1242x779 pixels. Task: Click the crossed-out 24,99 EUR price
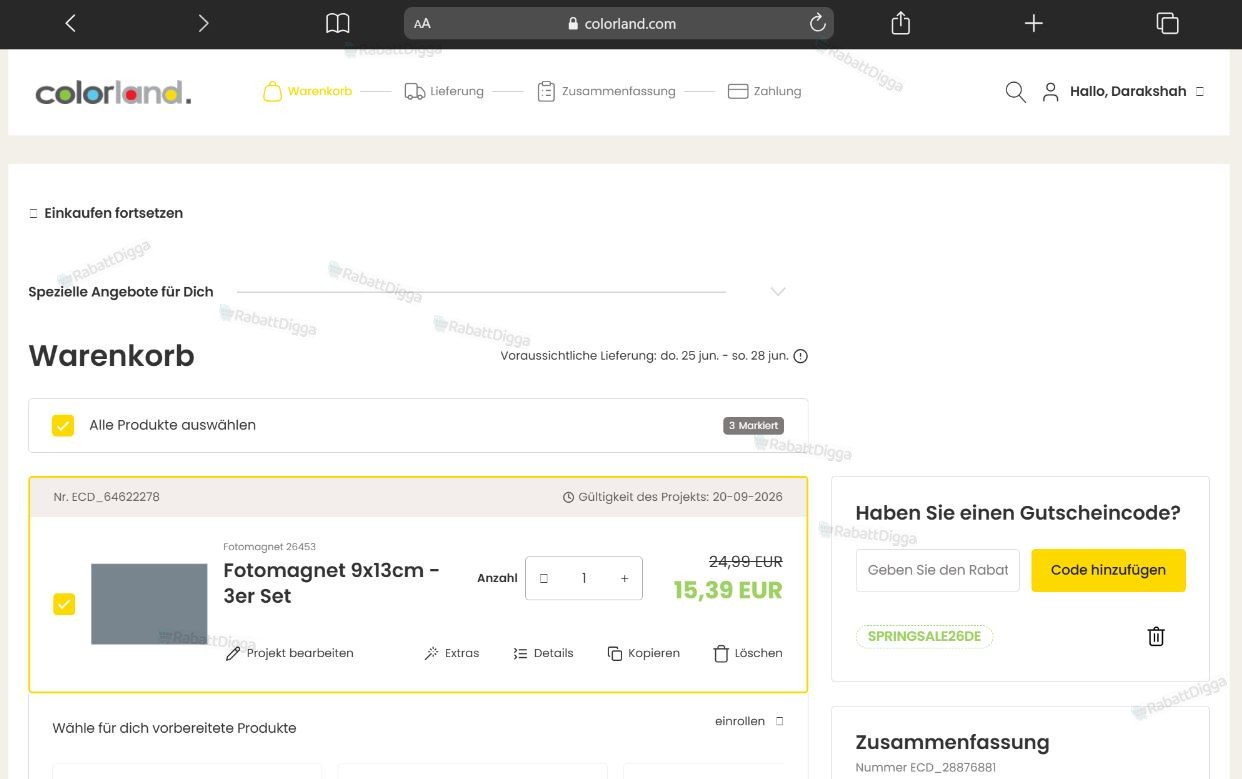click(x=745, y=562)
